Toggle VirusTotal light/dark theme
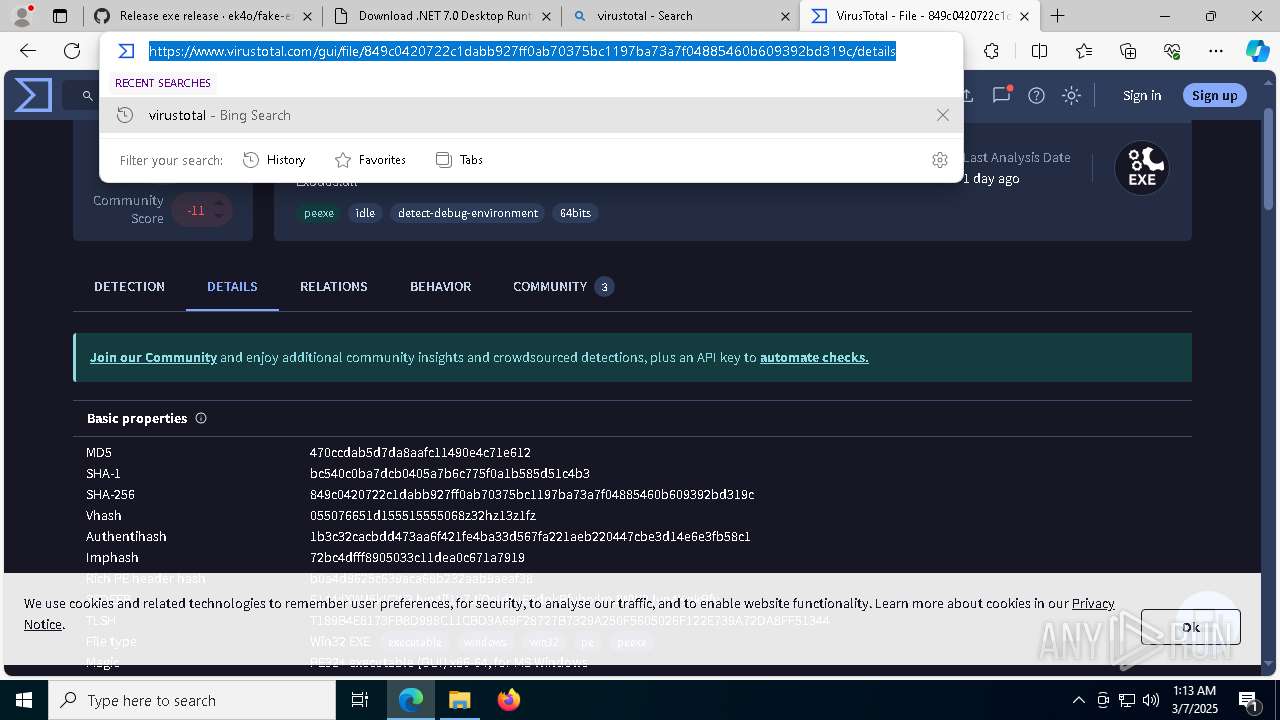Screen dimensions: 1280x720 tap(1071, 95)
